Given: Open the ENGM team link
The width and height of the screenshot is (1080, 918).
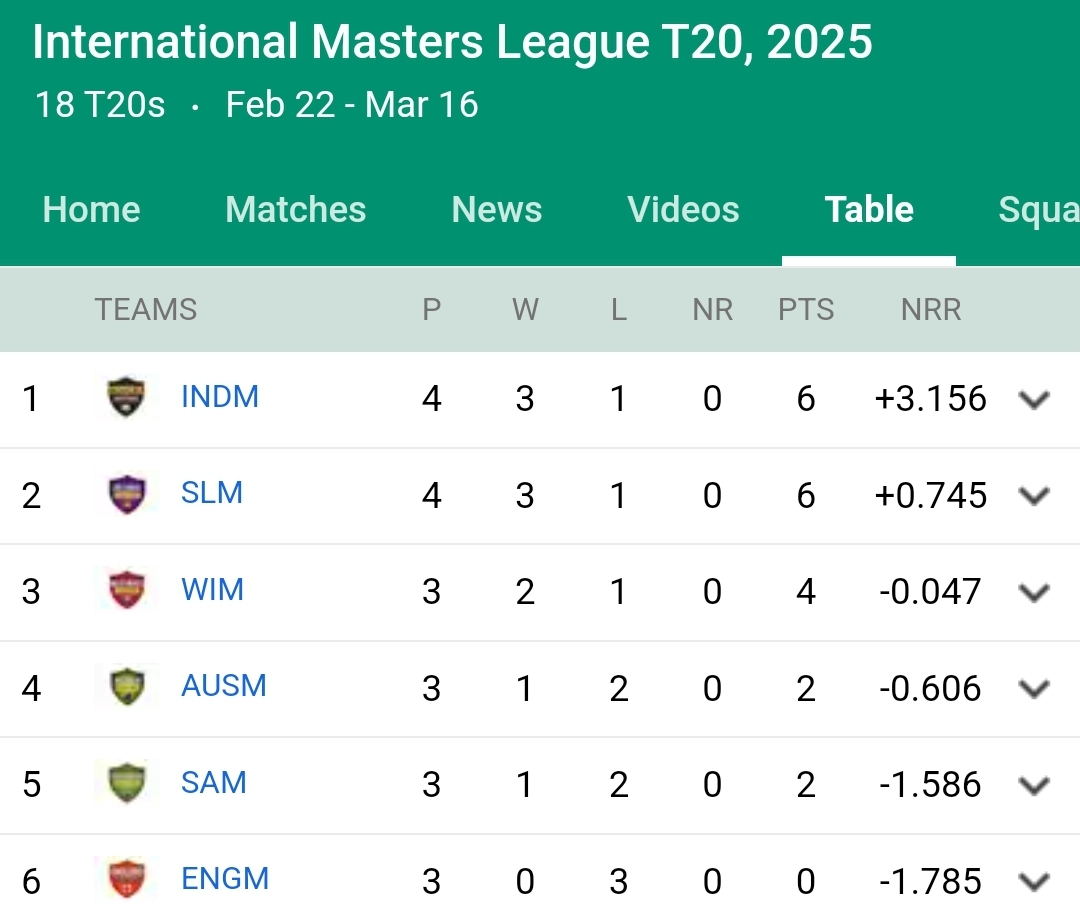Looking at the screenshot, I should (x=225, y=879).
